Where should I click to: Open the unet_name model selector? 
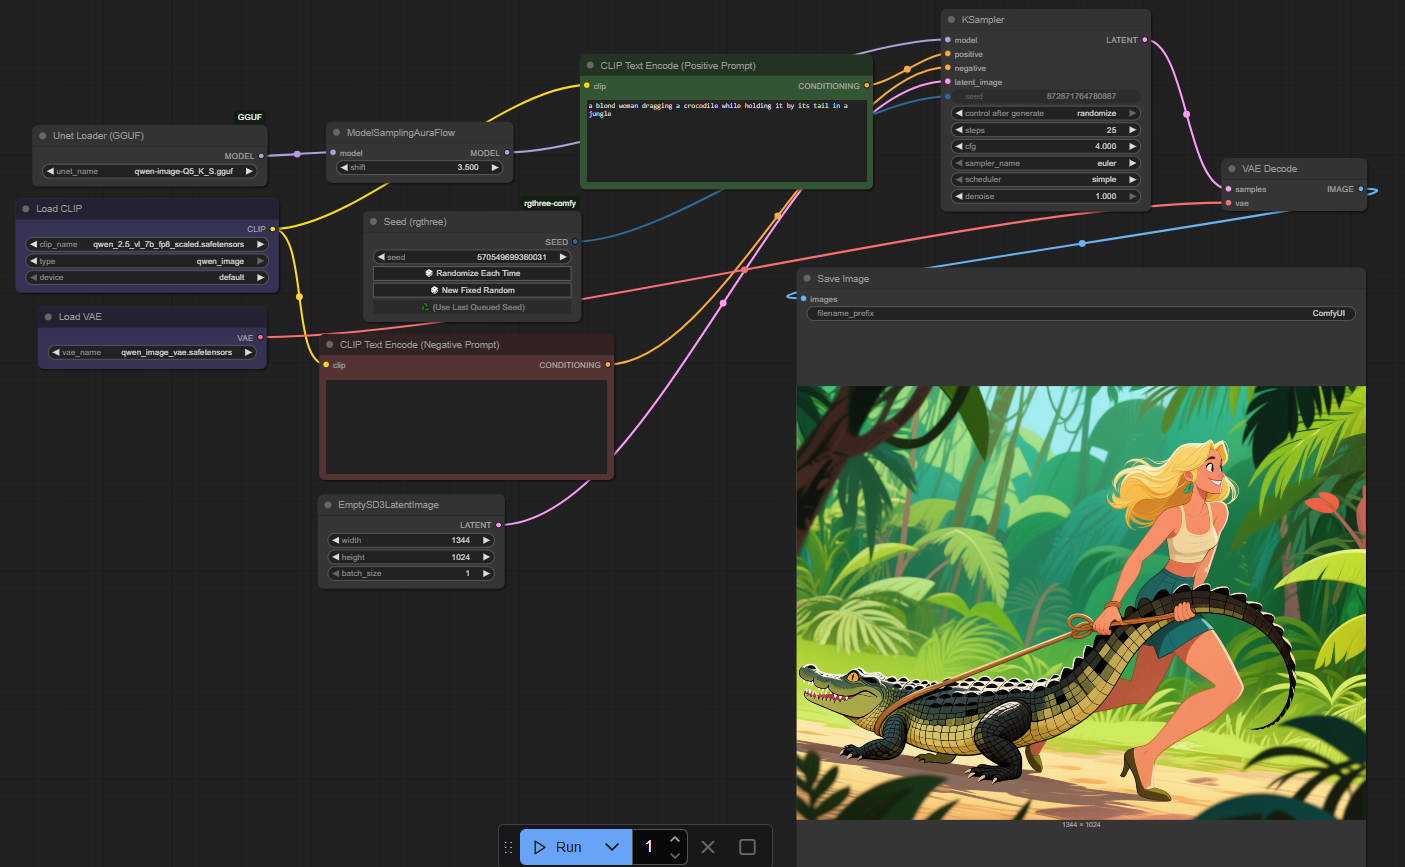(x=149, y=171)
